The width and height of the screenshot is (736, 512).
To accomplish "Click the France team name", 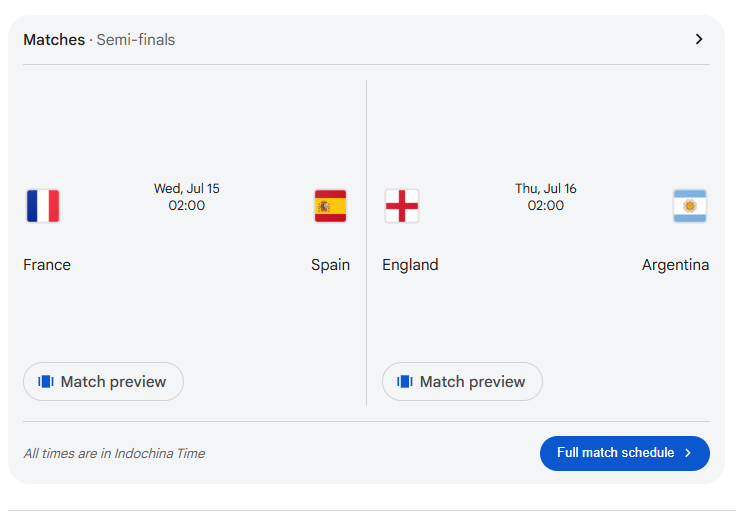I will [47, 265].
